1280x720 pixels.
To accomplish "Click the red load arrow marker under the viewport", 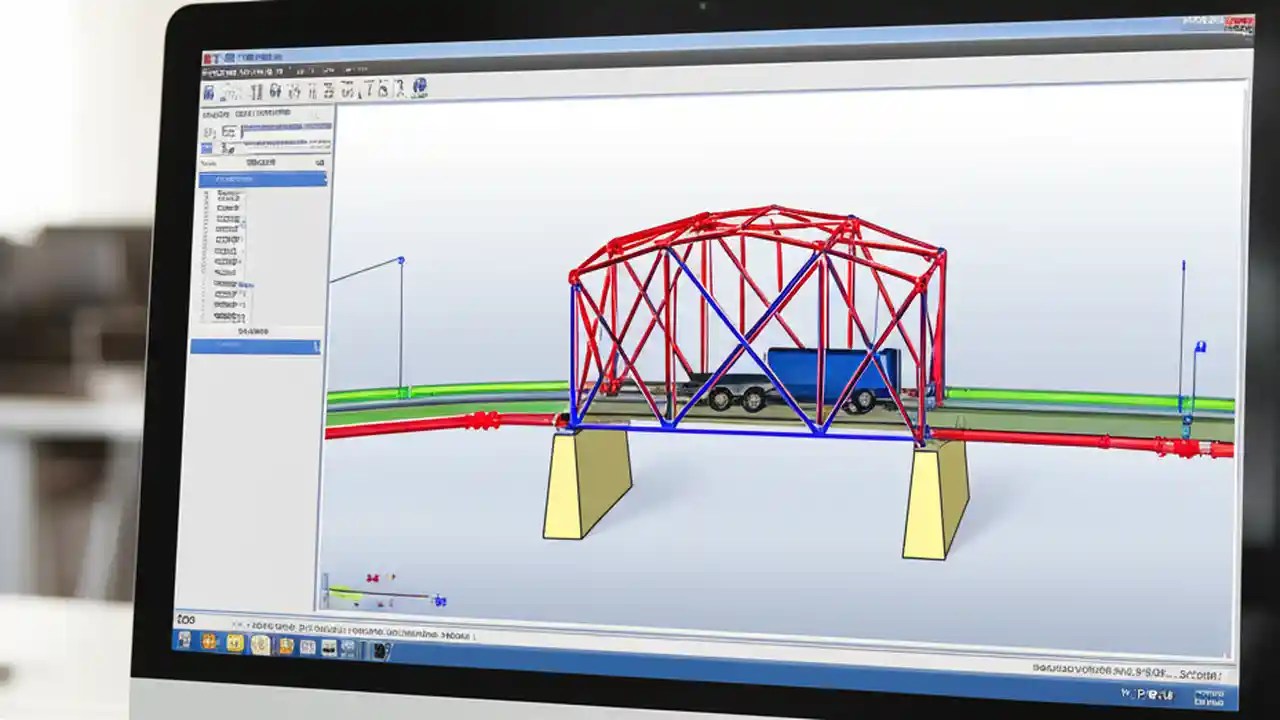I will coord(372,577).
